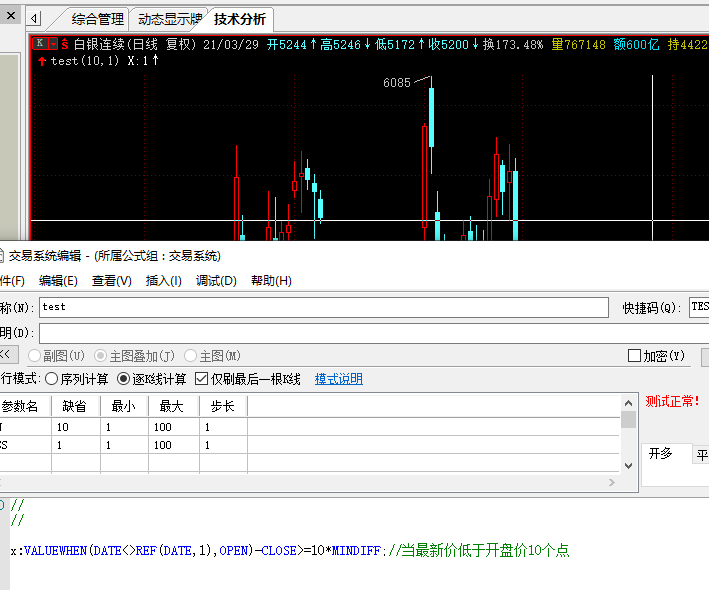Click max value 100 in second parameter row
This screenshot has height=590, width=709.
tap(174, 445)
